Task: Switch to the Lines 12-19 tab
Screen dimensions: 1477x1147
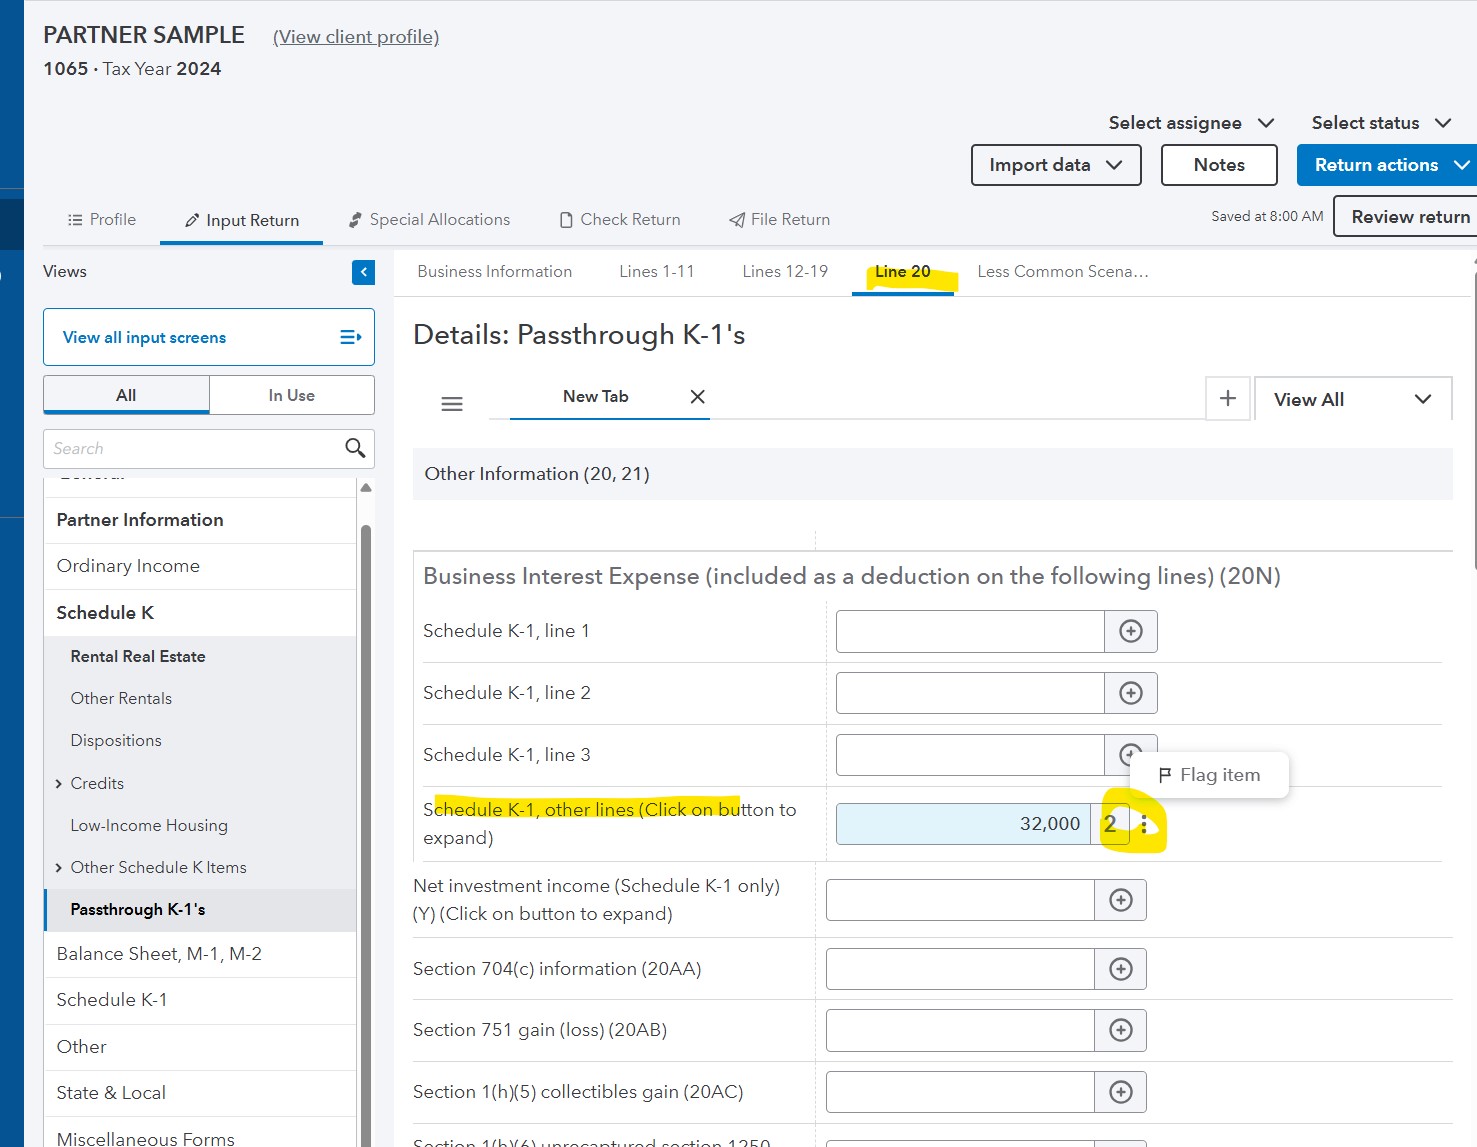Action: tap(784, 271)
